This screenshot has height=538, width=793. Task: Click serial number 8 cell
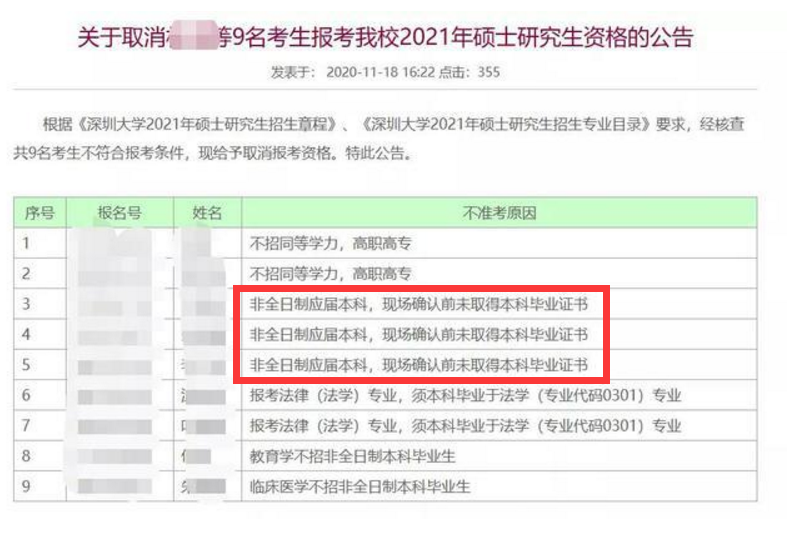pyautogui.click(x=40, y=456)
